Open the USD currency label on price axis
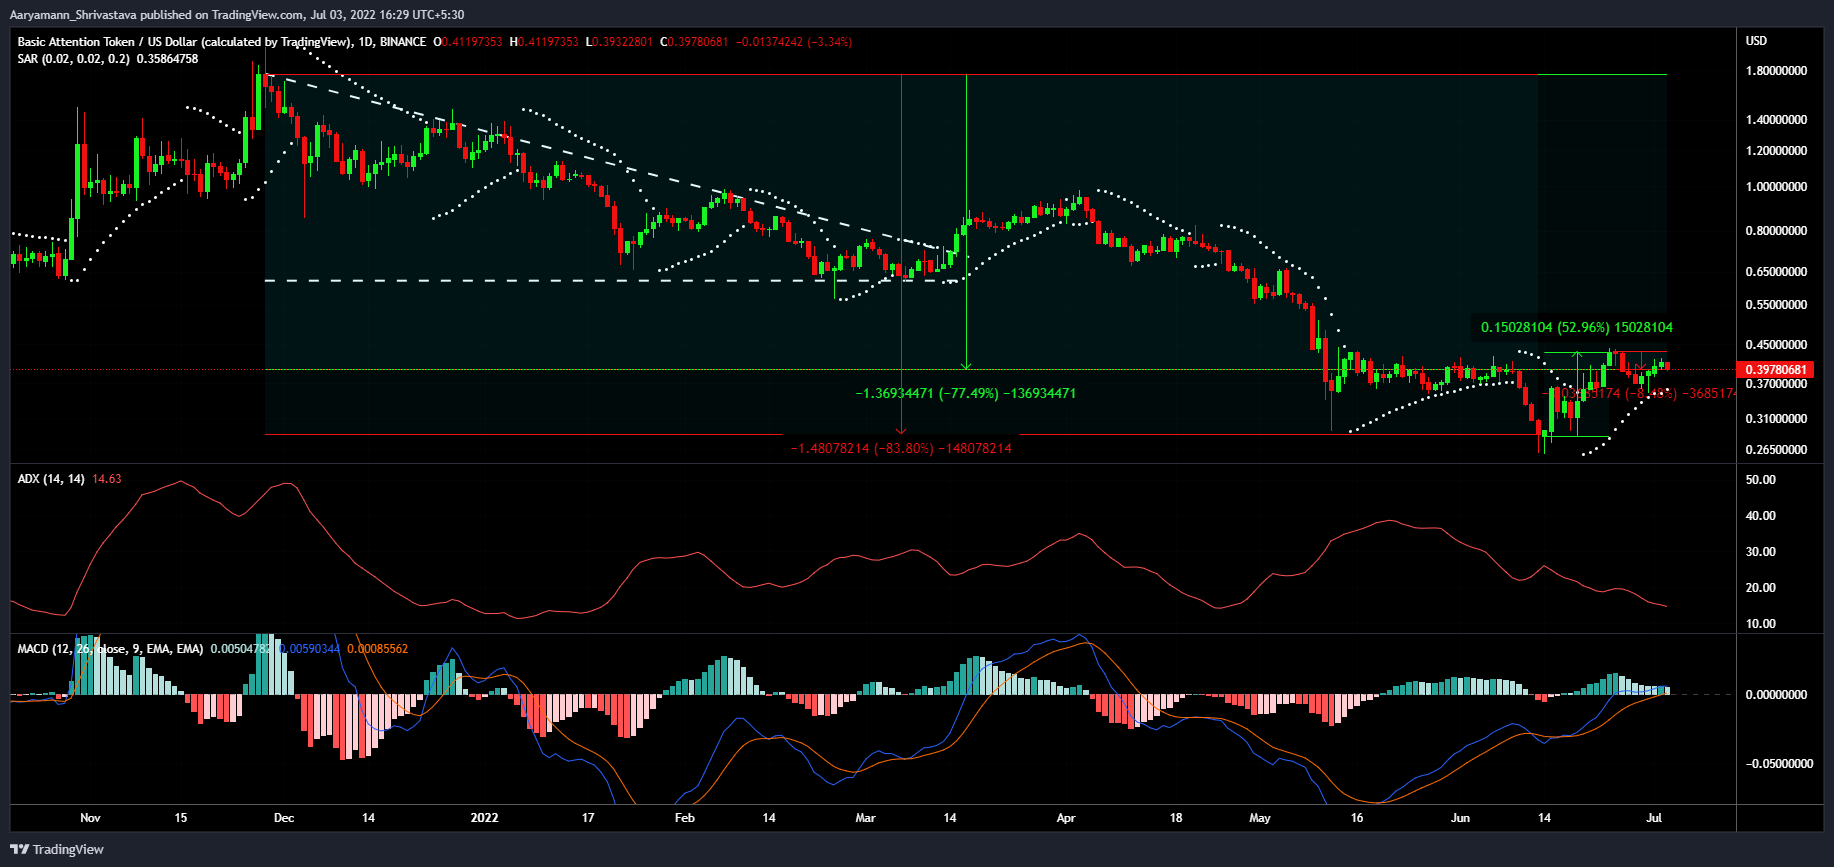This screenshot has width=1834, height=867. tap(1756, 41)
